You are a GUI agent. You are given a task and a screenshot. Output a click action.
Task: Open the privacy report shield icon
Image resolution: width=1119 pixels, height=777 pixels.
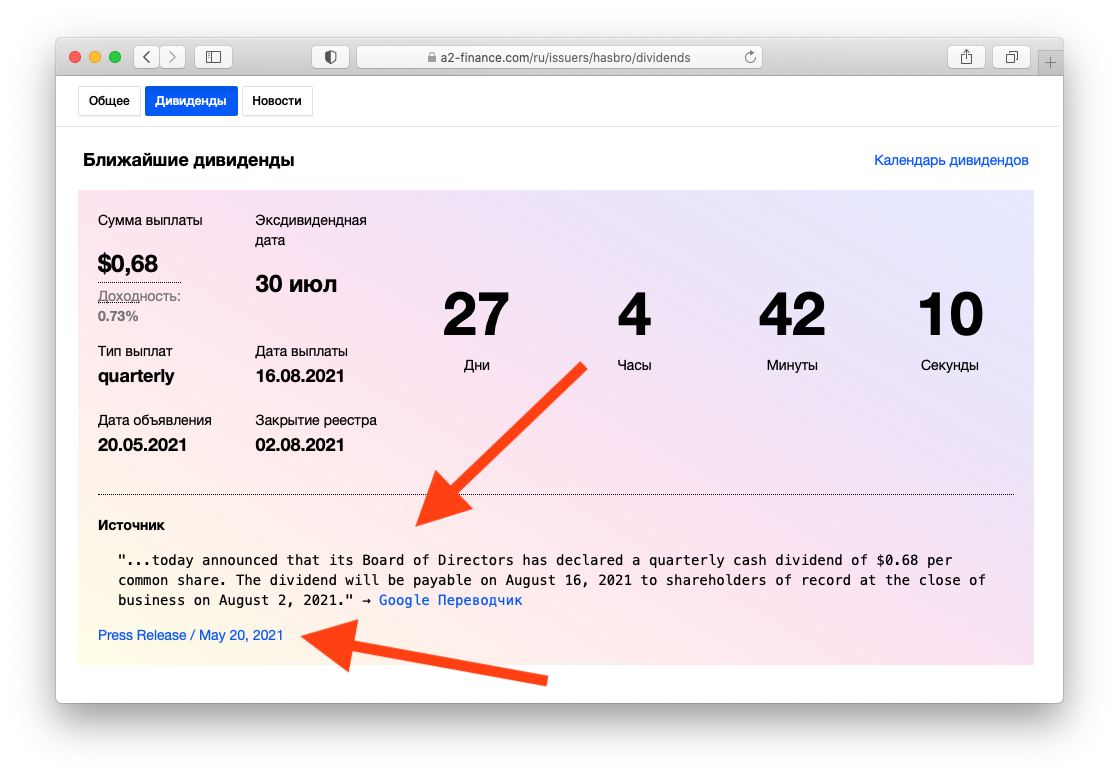pyautogui.click(x=330, y=57)
